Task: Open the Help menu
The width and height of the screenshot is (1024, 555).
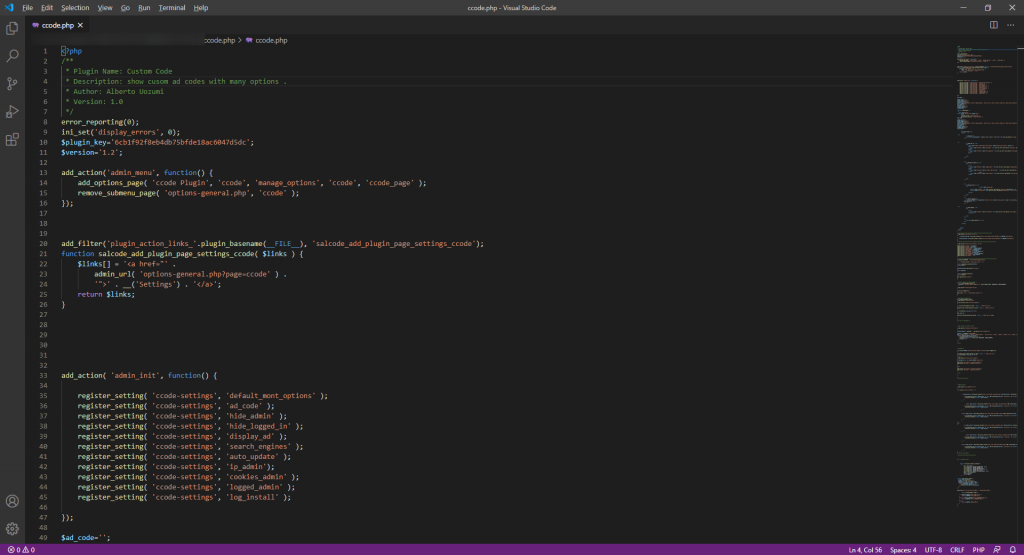Action: [200, 8]
